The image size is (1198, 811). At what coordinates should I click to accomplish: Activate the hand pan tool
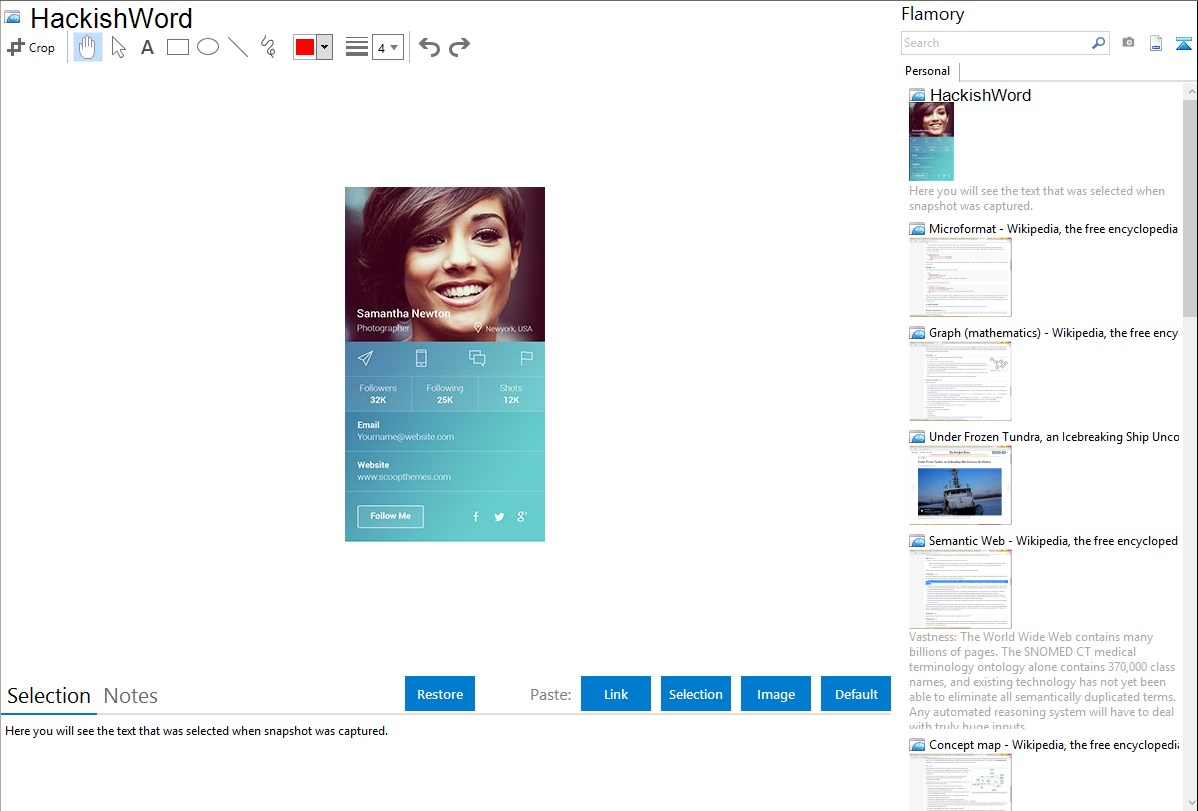click(x=88, y=47)
